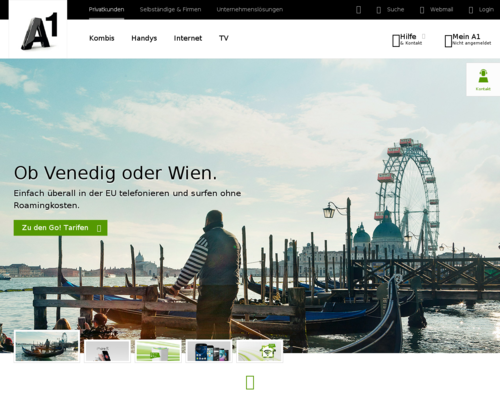Screen dimensions: 500x400
Task: Switch to Selbständige & Firmen tab
Action: coord(170,10)
